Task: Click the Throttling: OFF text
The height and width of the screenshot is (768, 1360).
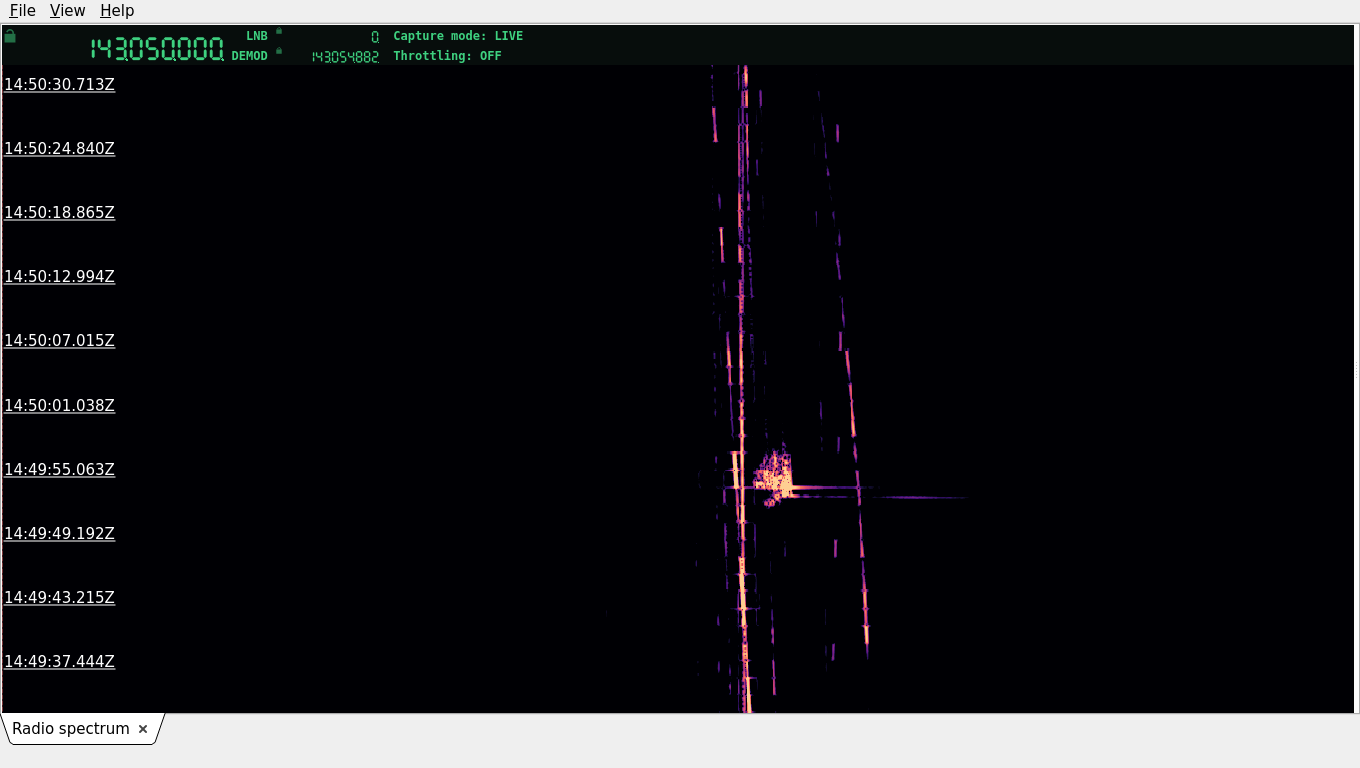Action: click(x=447, y=56)
